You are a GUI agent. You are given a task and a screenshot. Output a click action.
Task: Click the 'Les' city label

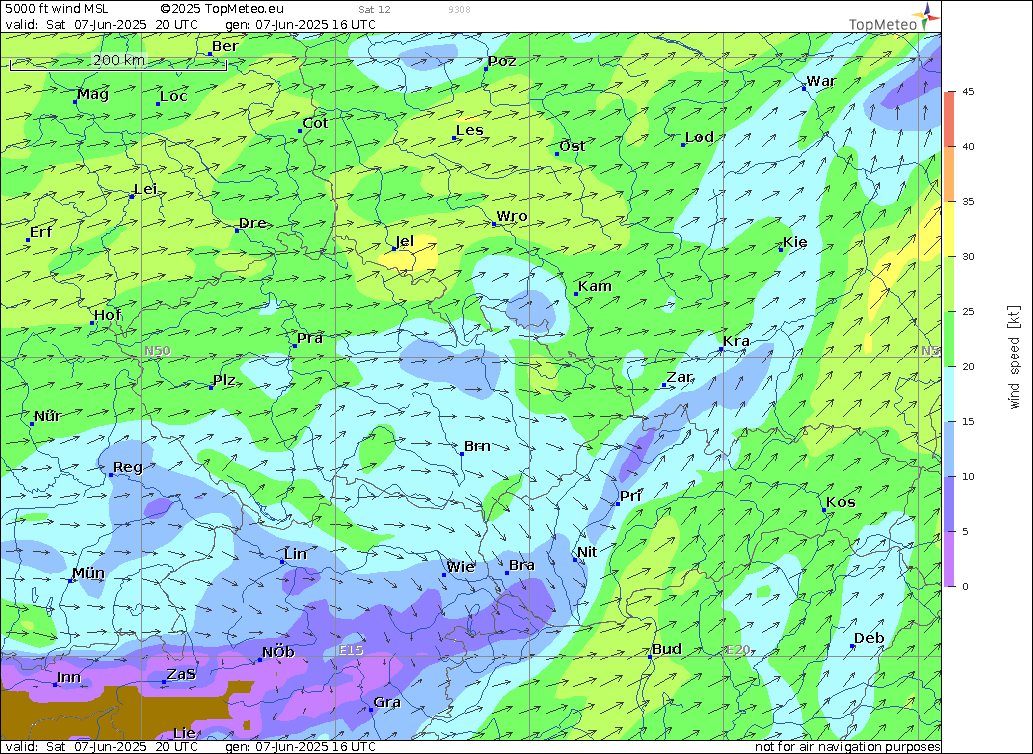coord(470,130)
